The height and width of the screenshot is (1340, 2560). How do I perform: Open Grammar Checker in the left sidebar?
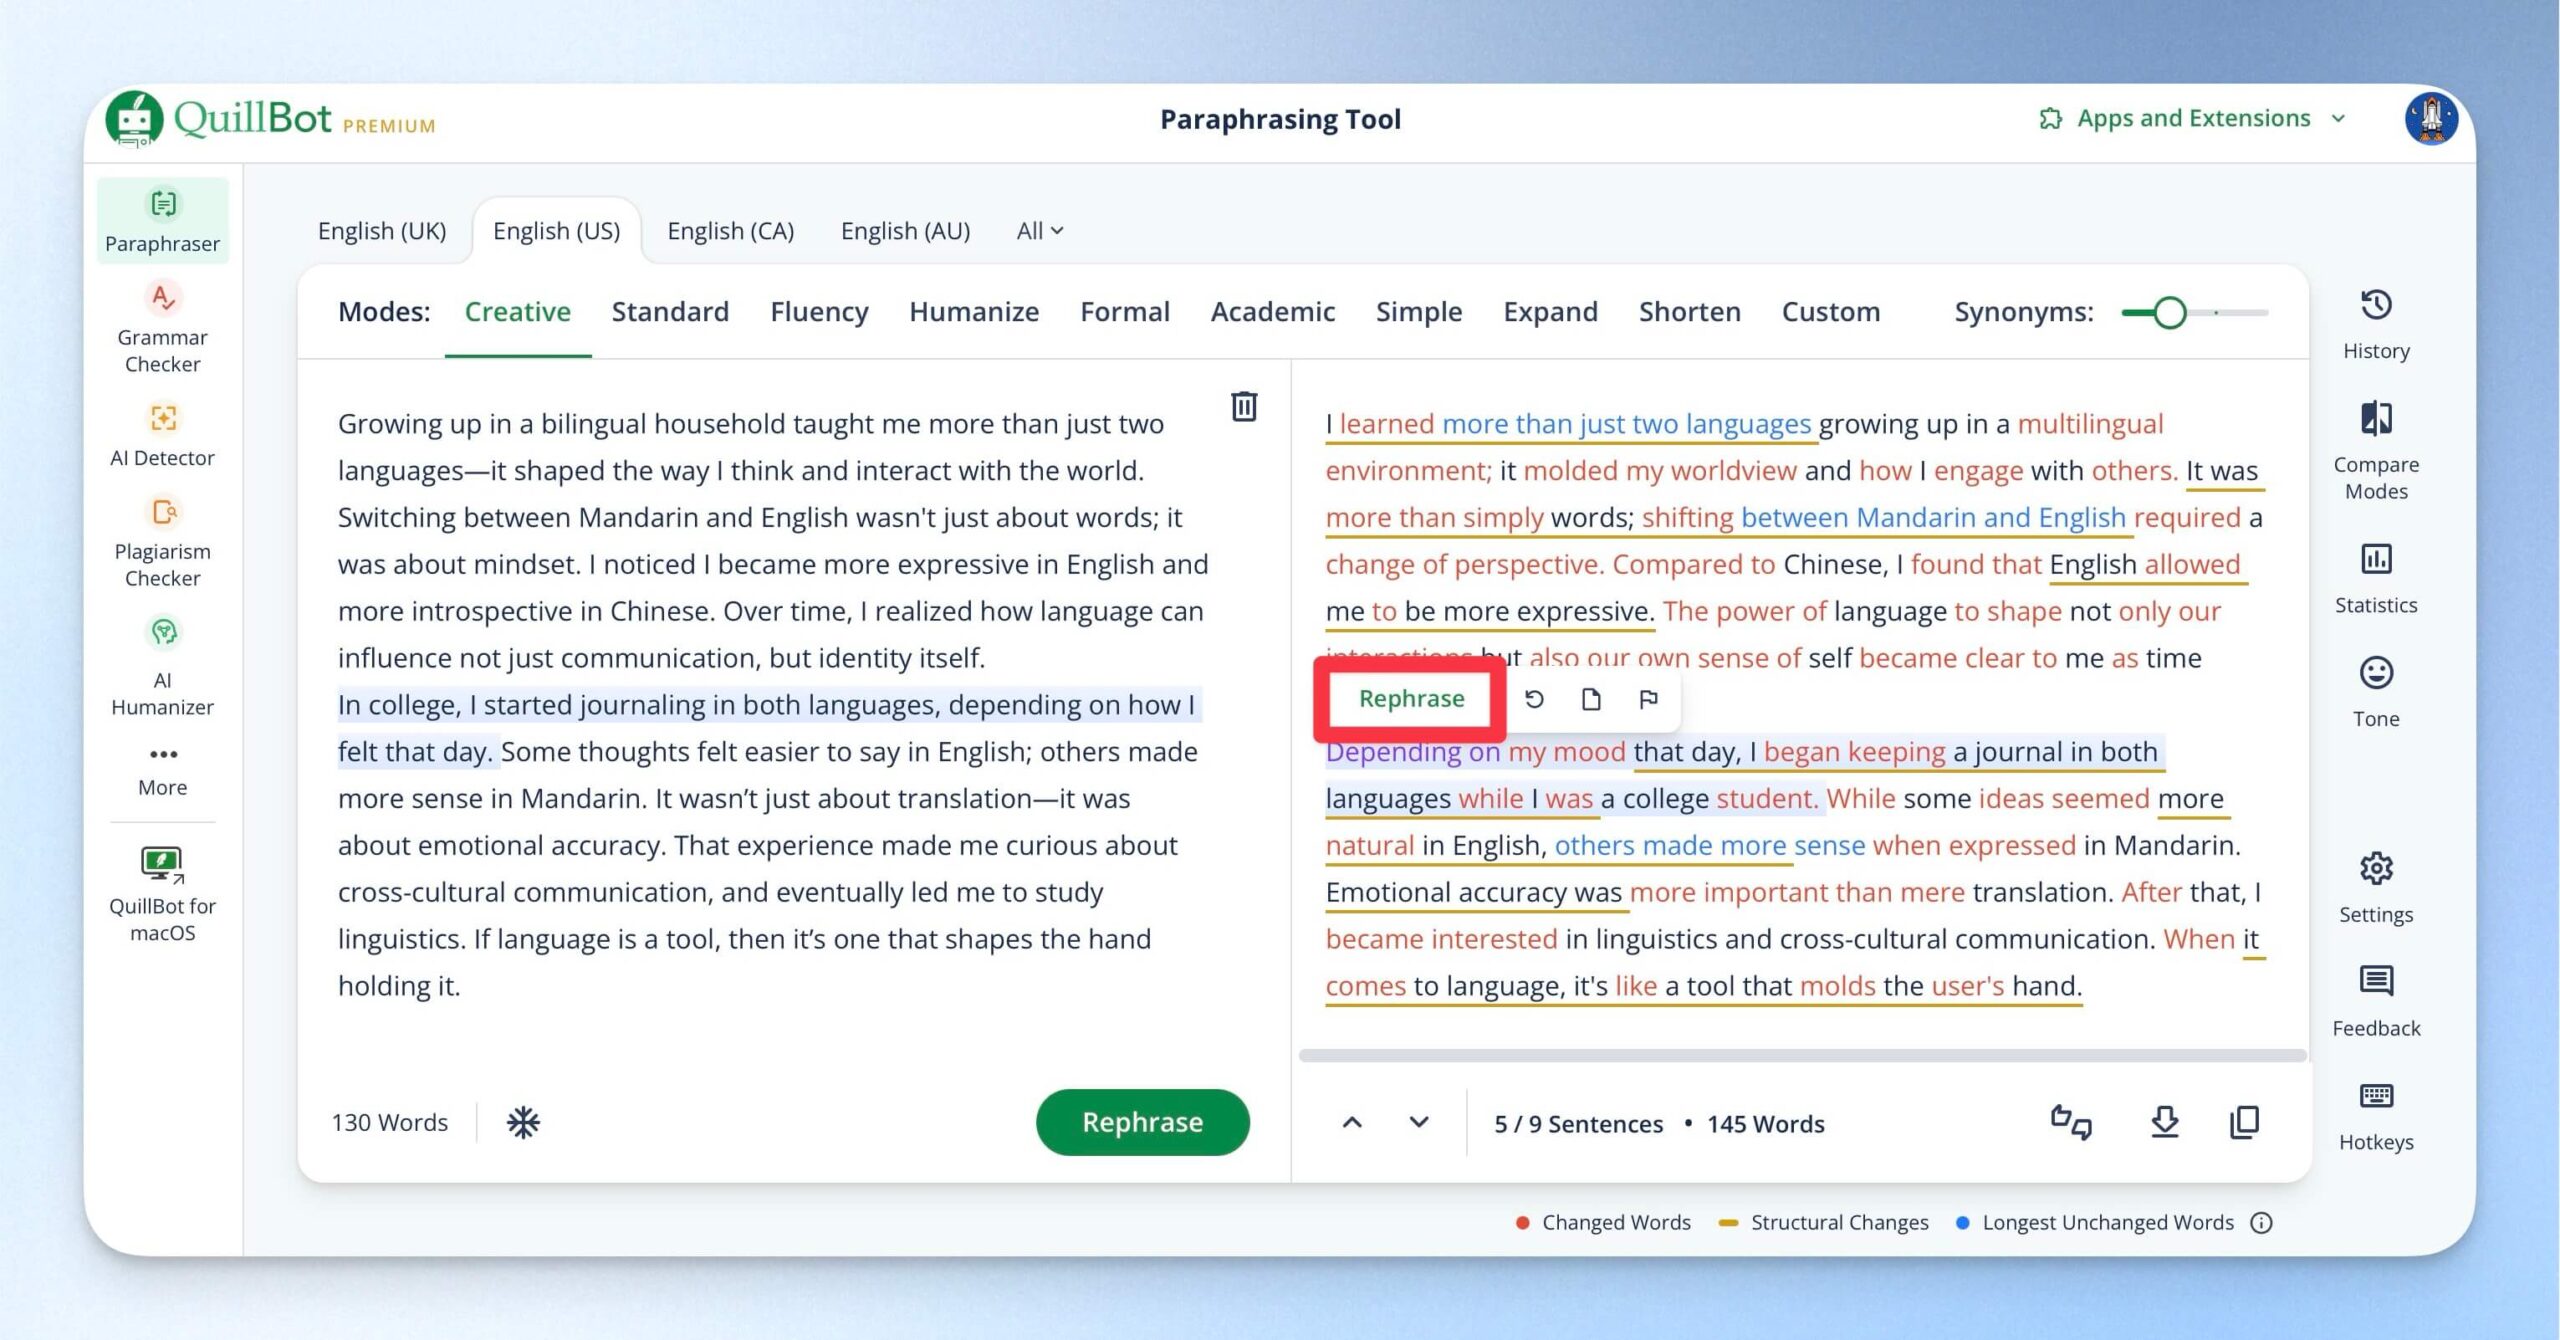(163, 327)
